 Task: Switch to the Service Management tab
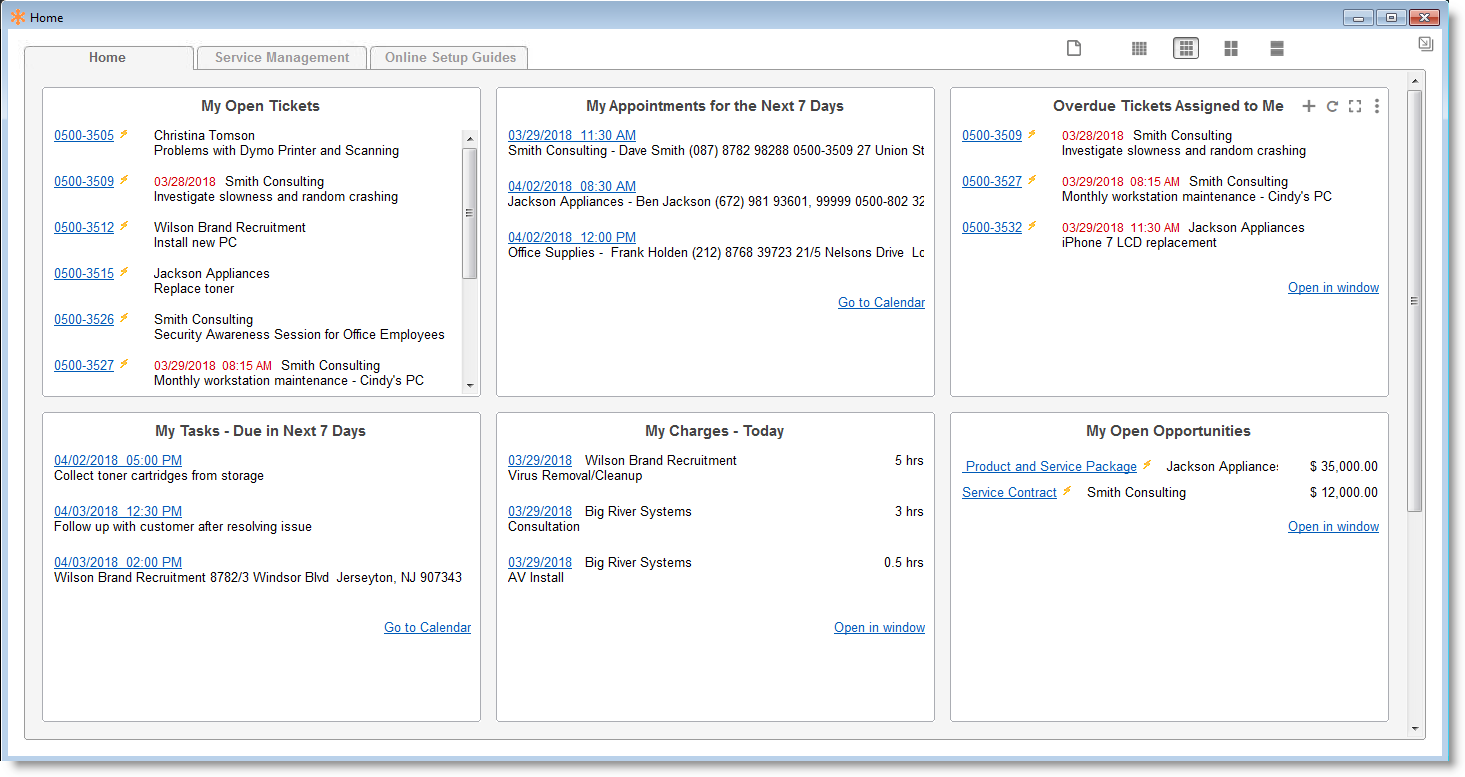pyautogui.click(x=282, y=58)
